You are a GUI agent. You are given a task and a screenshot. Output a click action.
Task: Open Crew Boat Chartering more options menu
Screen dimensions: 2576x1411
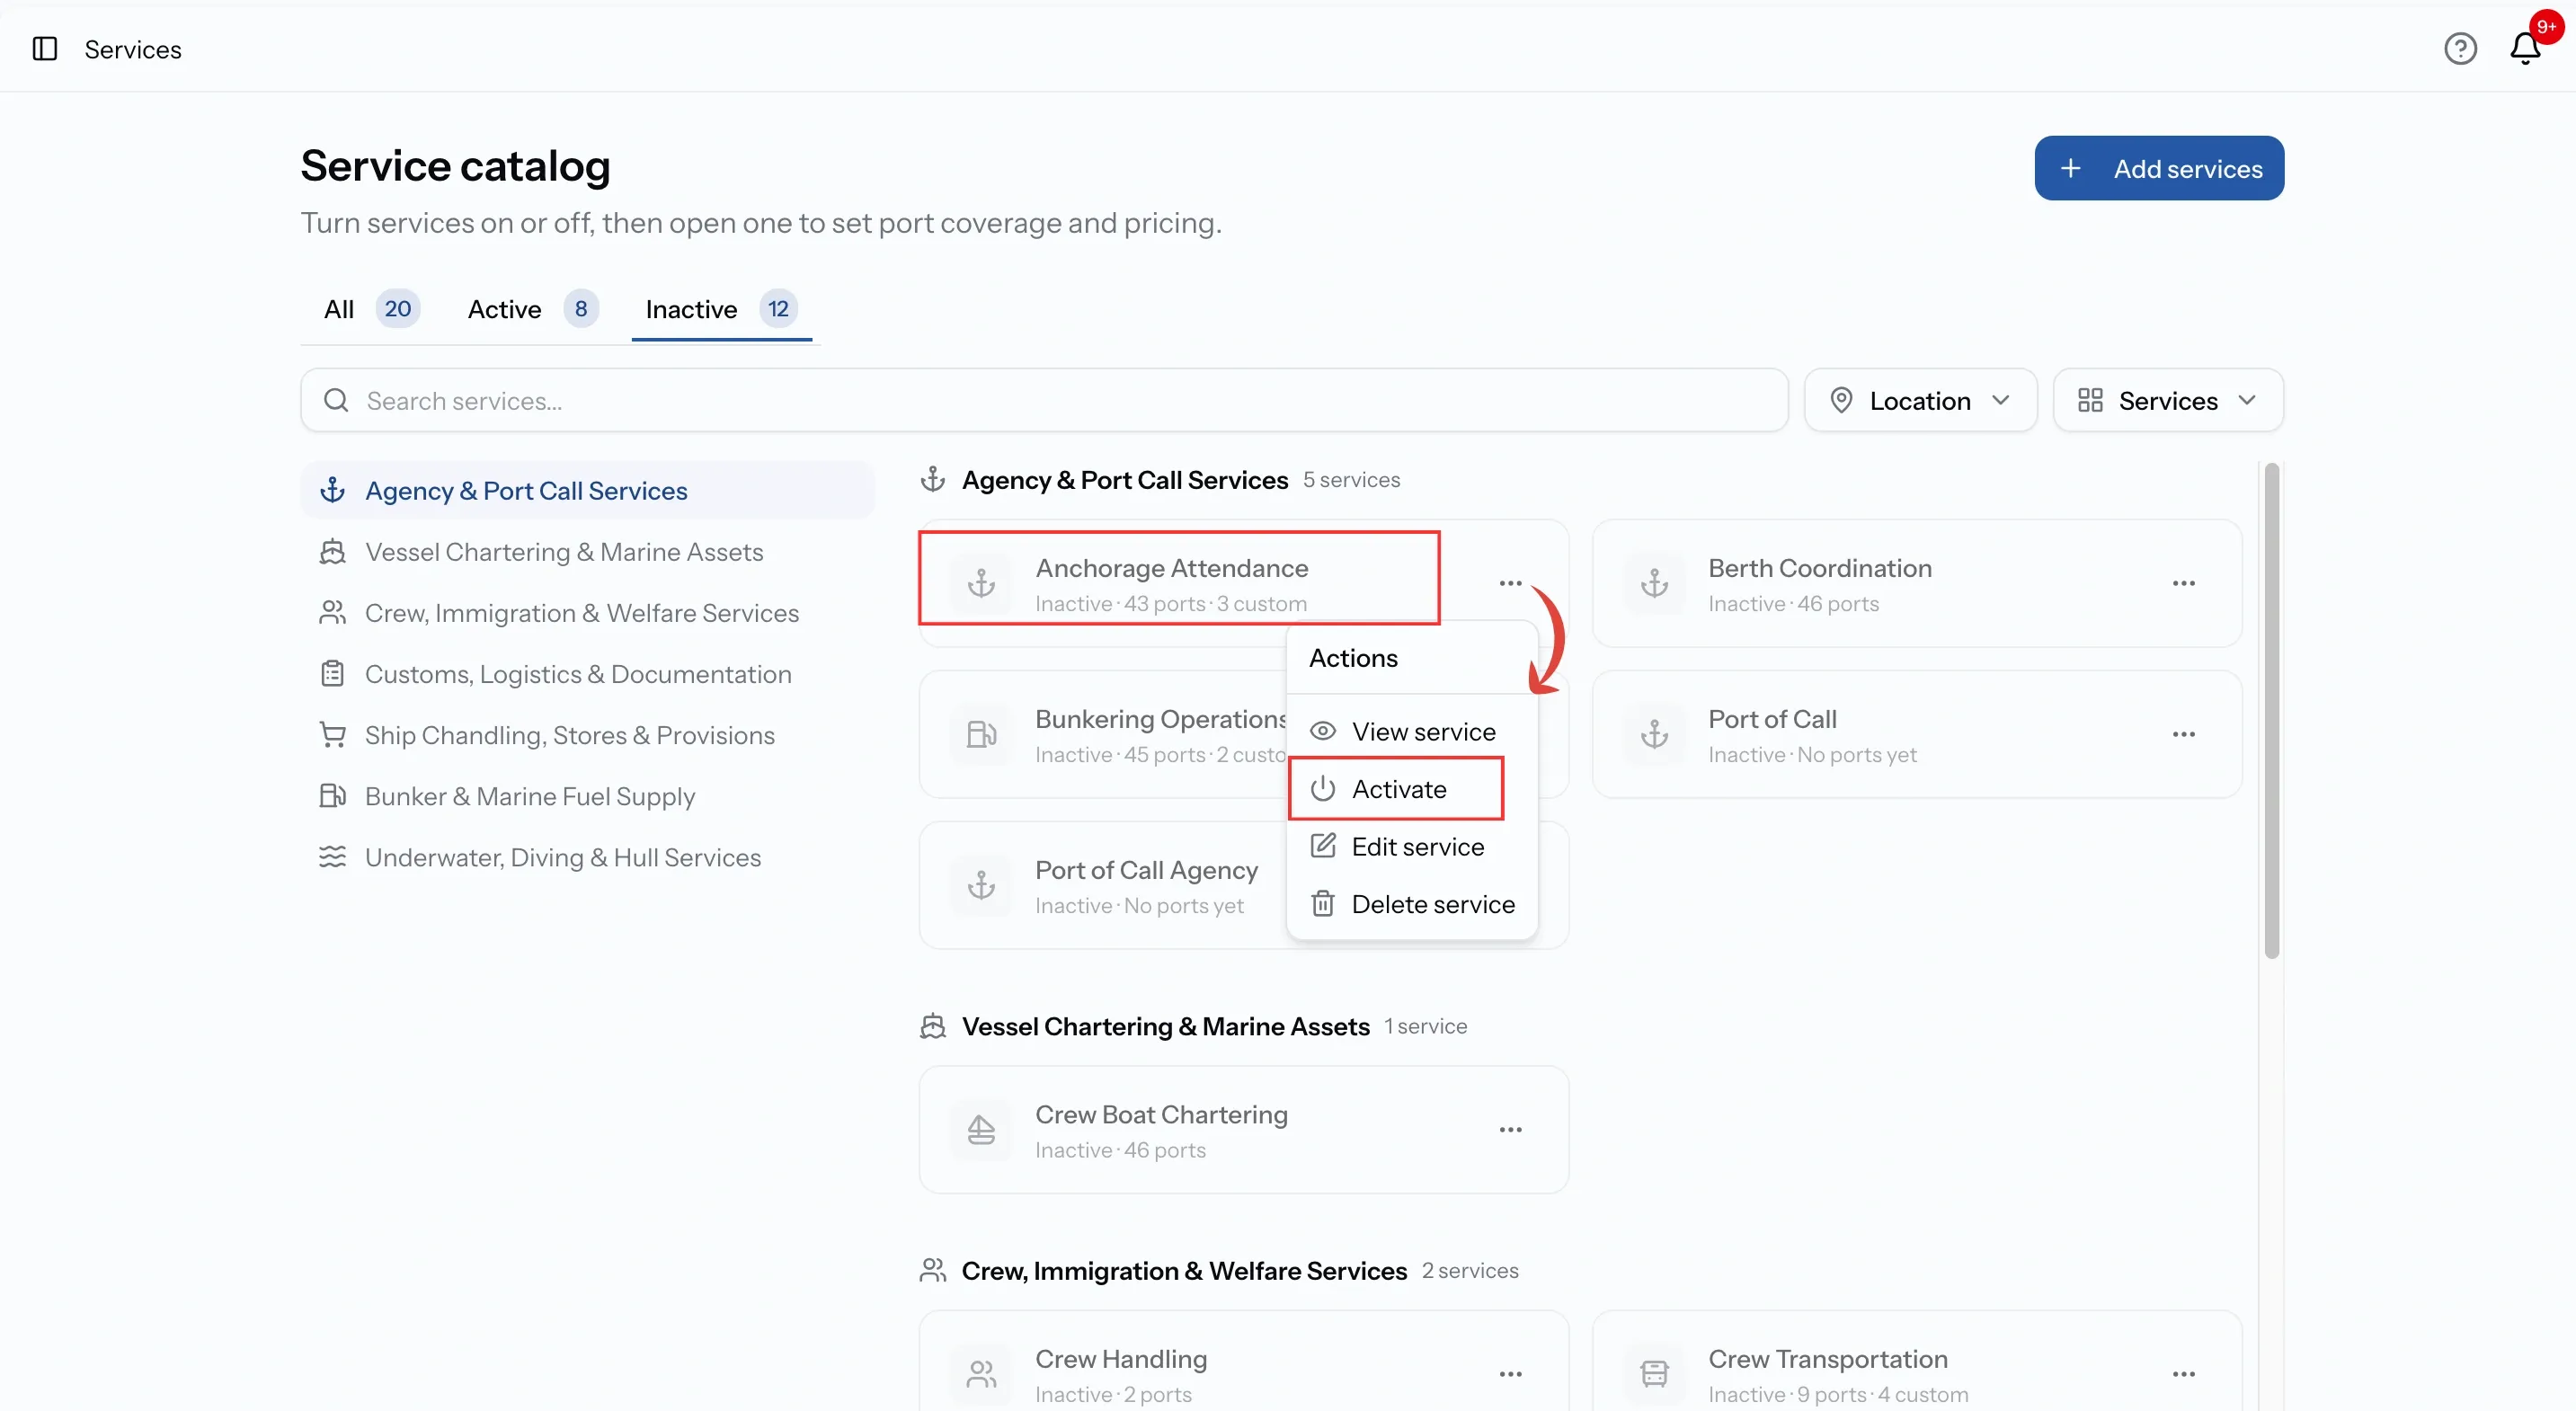(x=1510, y=1129)
